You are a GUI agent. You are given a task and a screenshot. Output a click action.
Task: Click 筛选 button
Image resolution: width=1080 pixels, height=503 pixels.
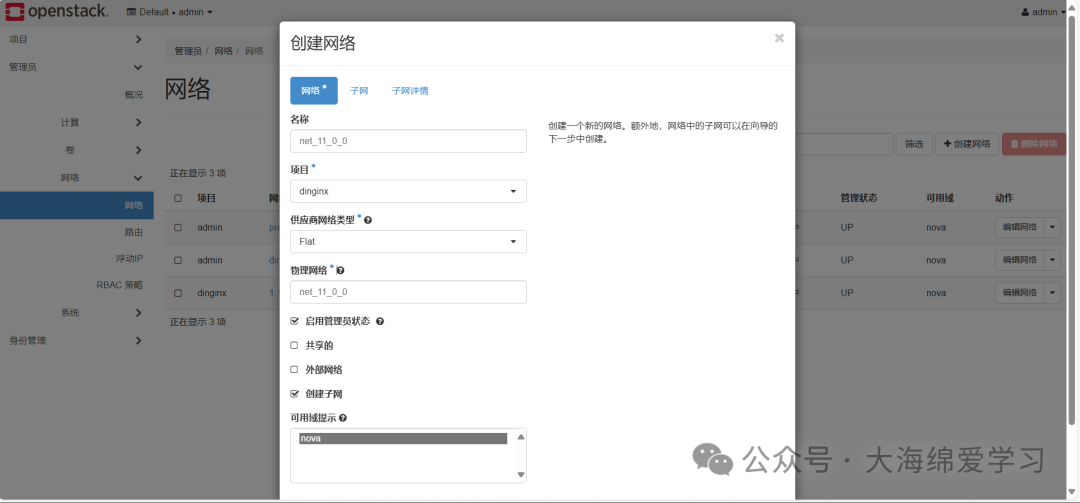[x=913, y=144]
